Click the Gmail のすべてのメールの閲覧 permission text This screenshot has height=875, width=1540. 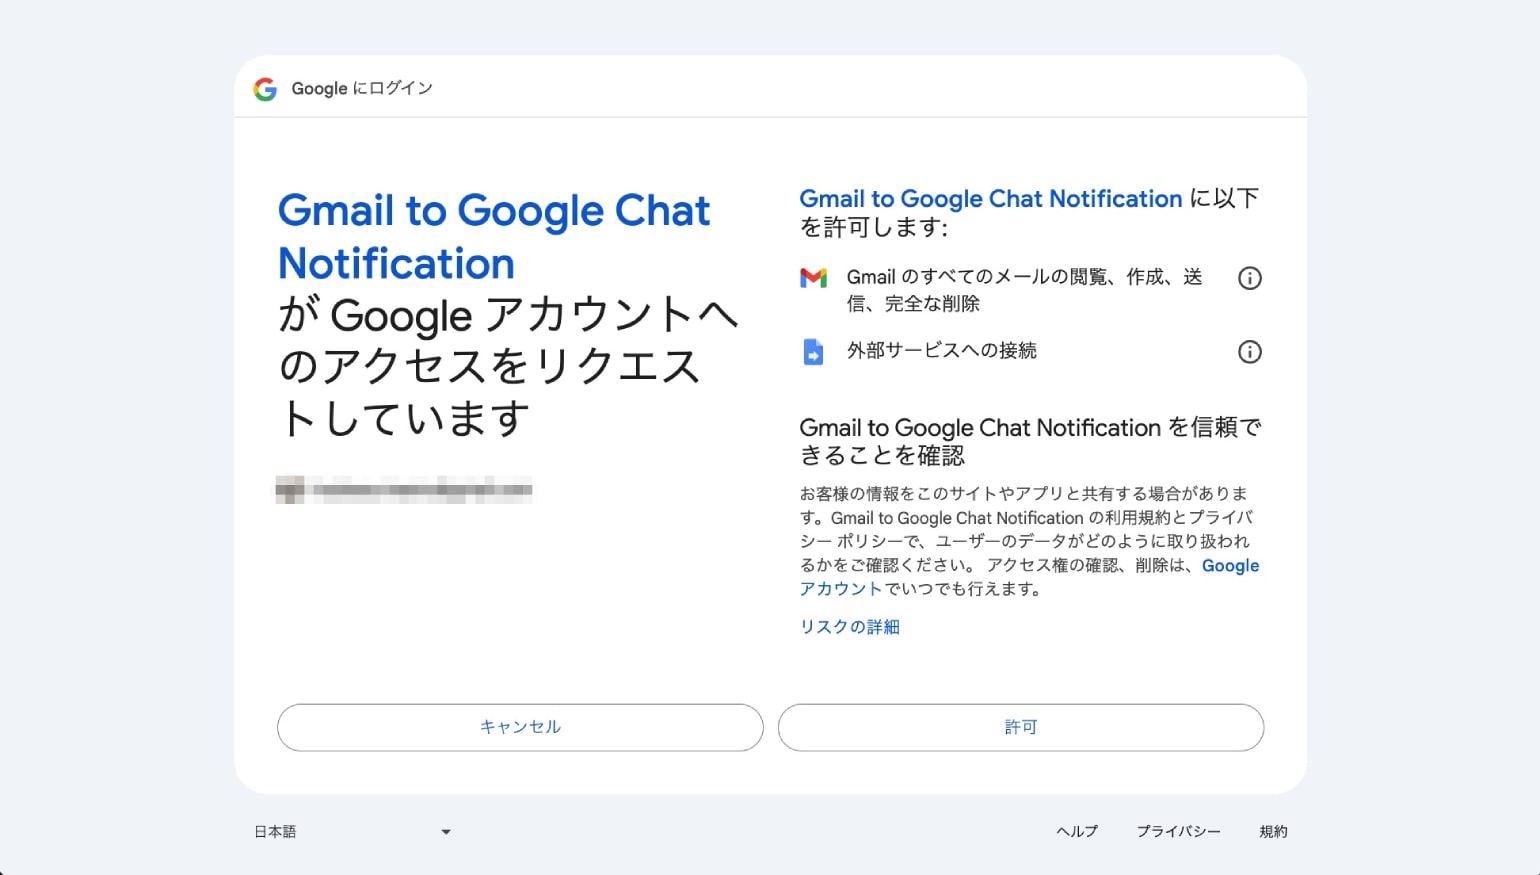(x=1024, y=290)
